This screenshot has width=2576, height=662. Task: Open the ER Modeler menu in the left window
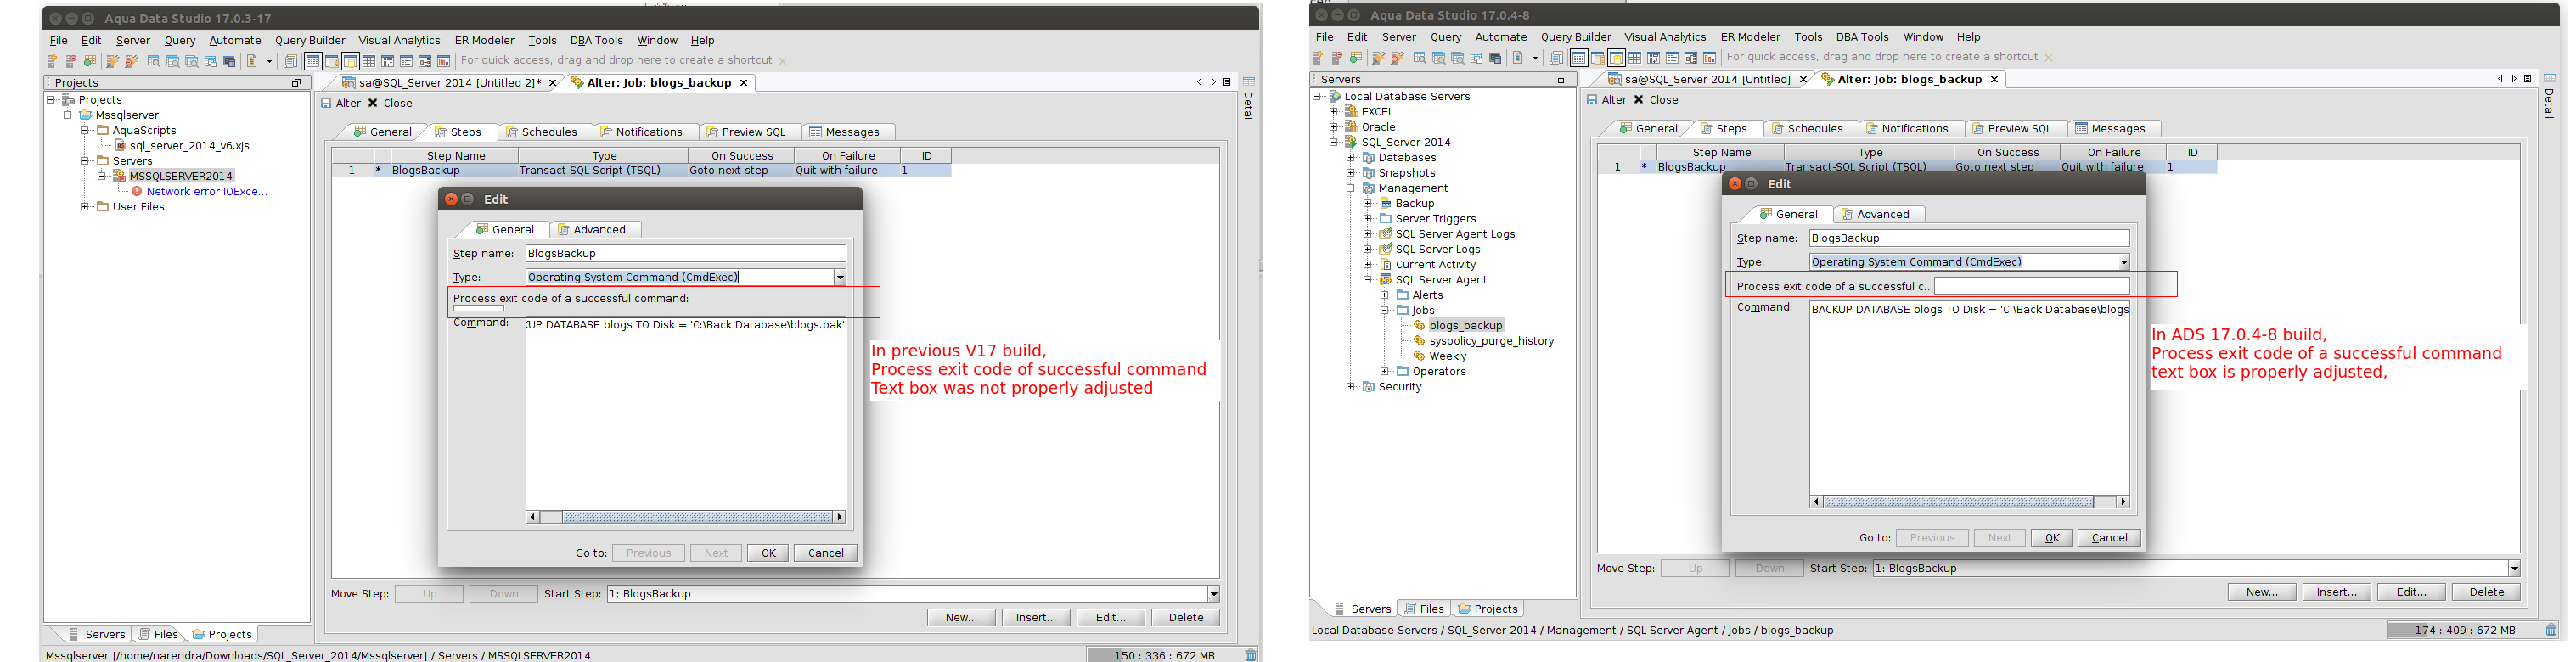click(484, 41)
